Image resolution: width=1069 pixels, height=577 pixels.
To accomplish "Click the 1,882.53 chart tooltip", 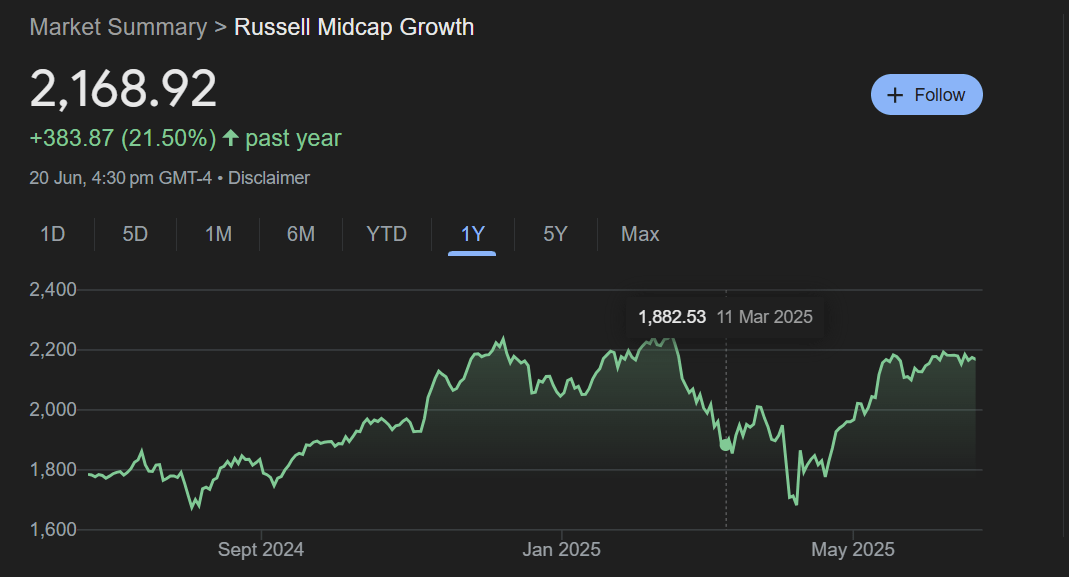I will tap(725, 317).
